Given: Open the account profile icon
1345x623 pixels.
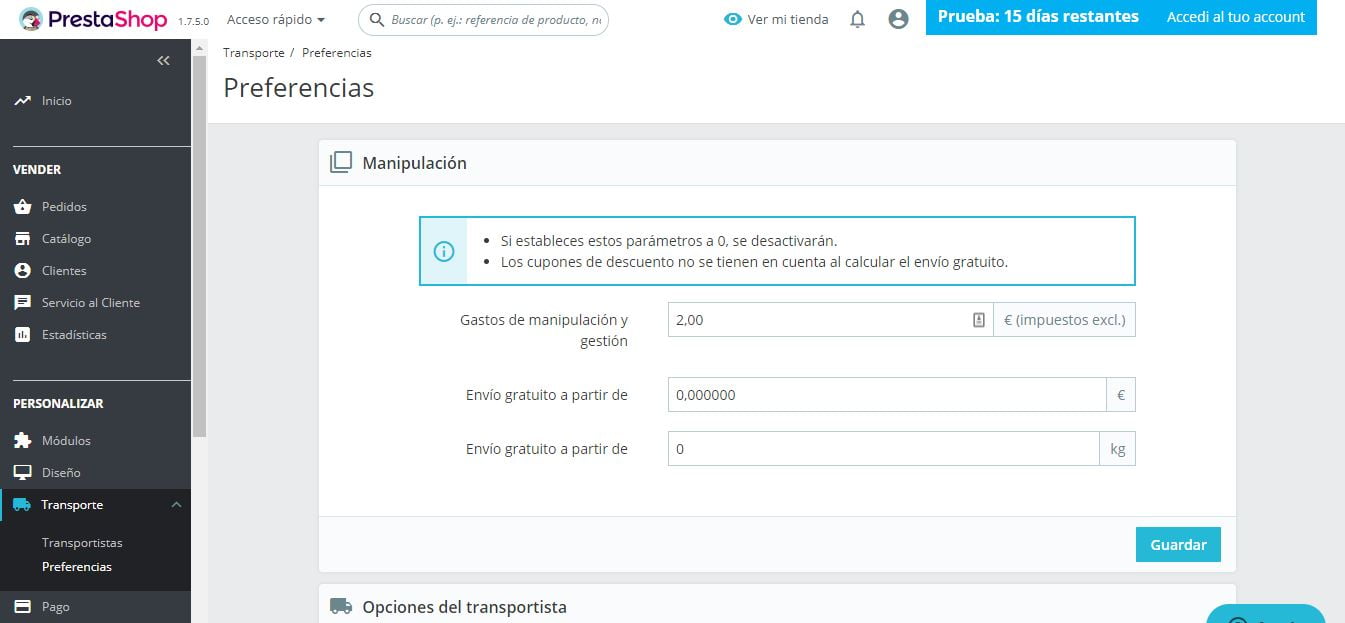Looking at the screenshot, I should pyautogui.click(x=897, y=19).
